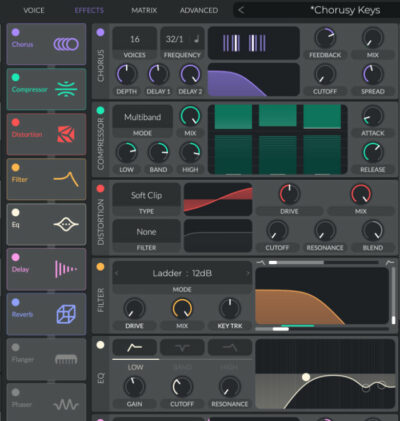
Task: Click the EQ GAIN knob
Action: (x=134, y=387)
